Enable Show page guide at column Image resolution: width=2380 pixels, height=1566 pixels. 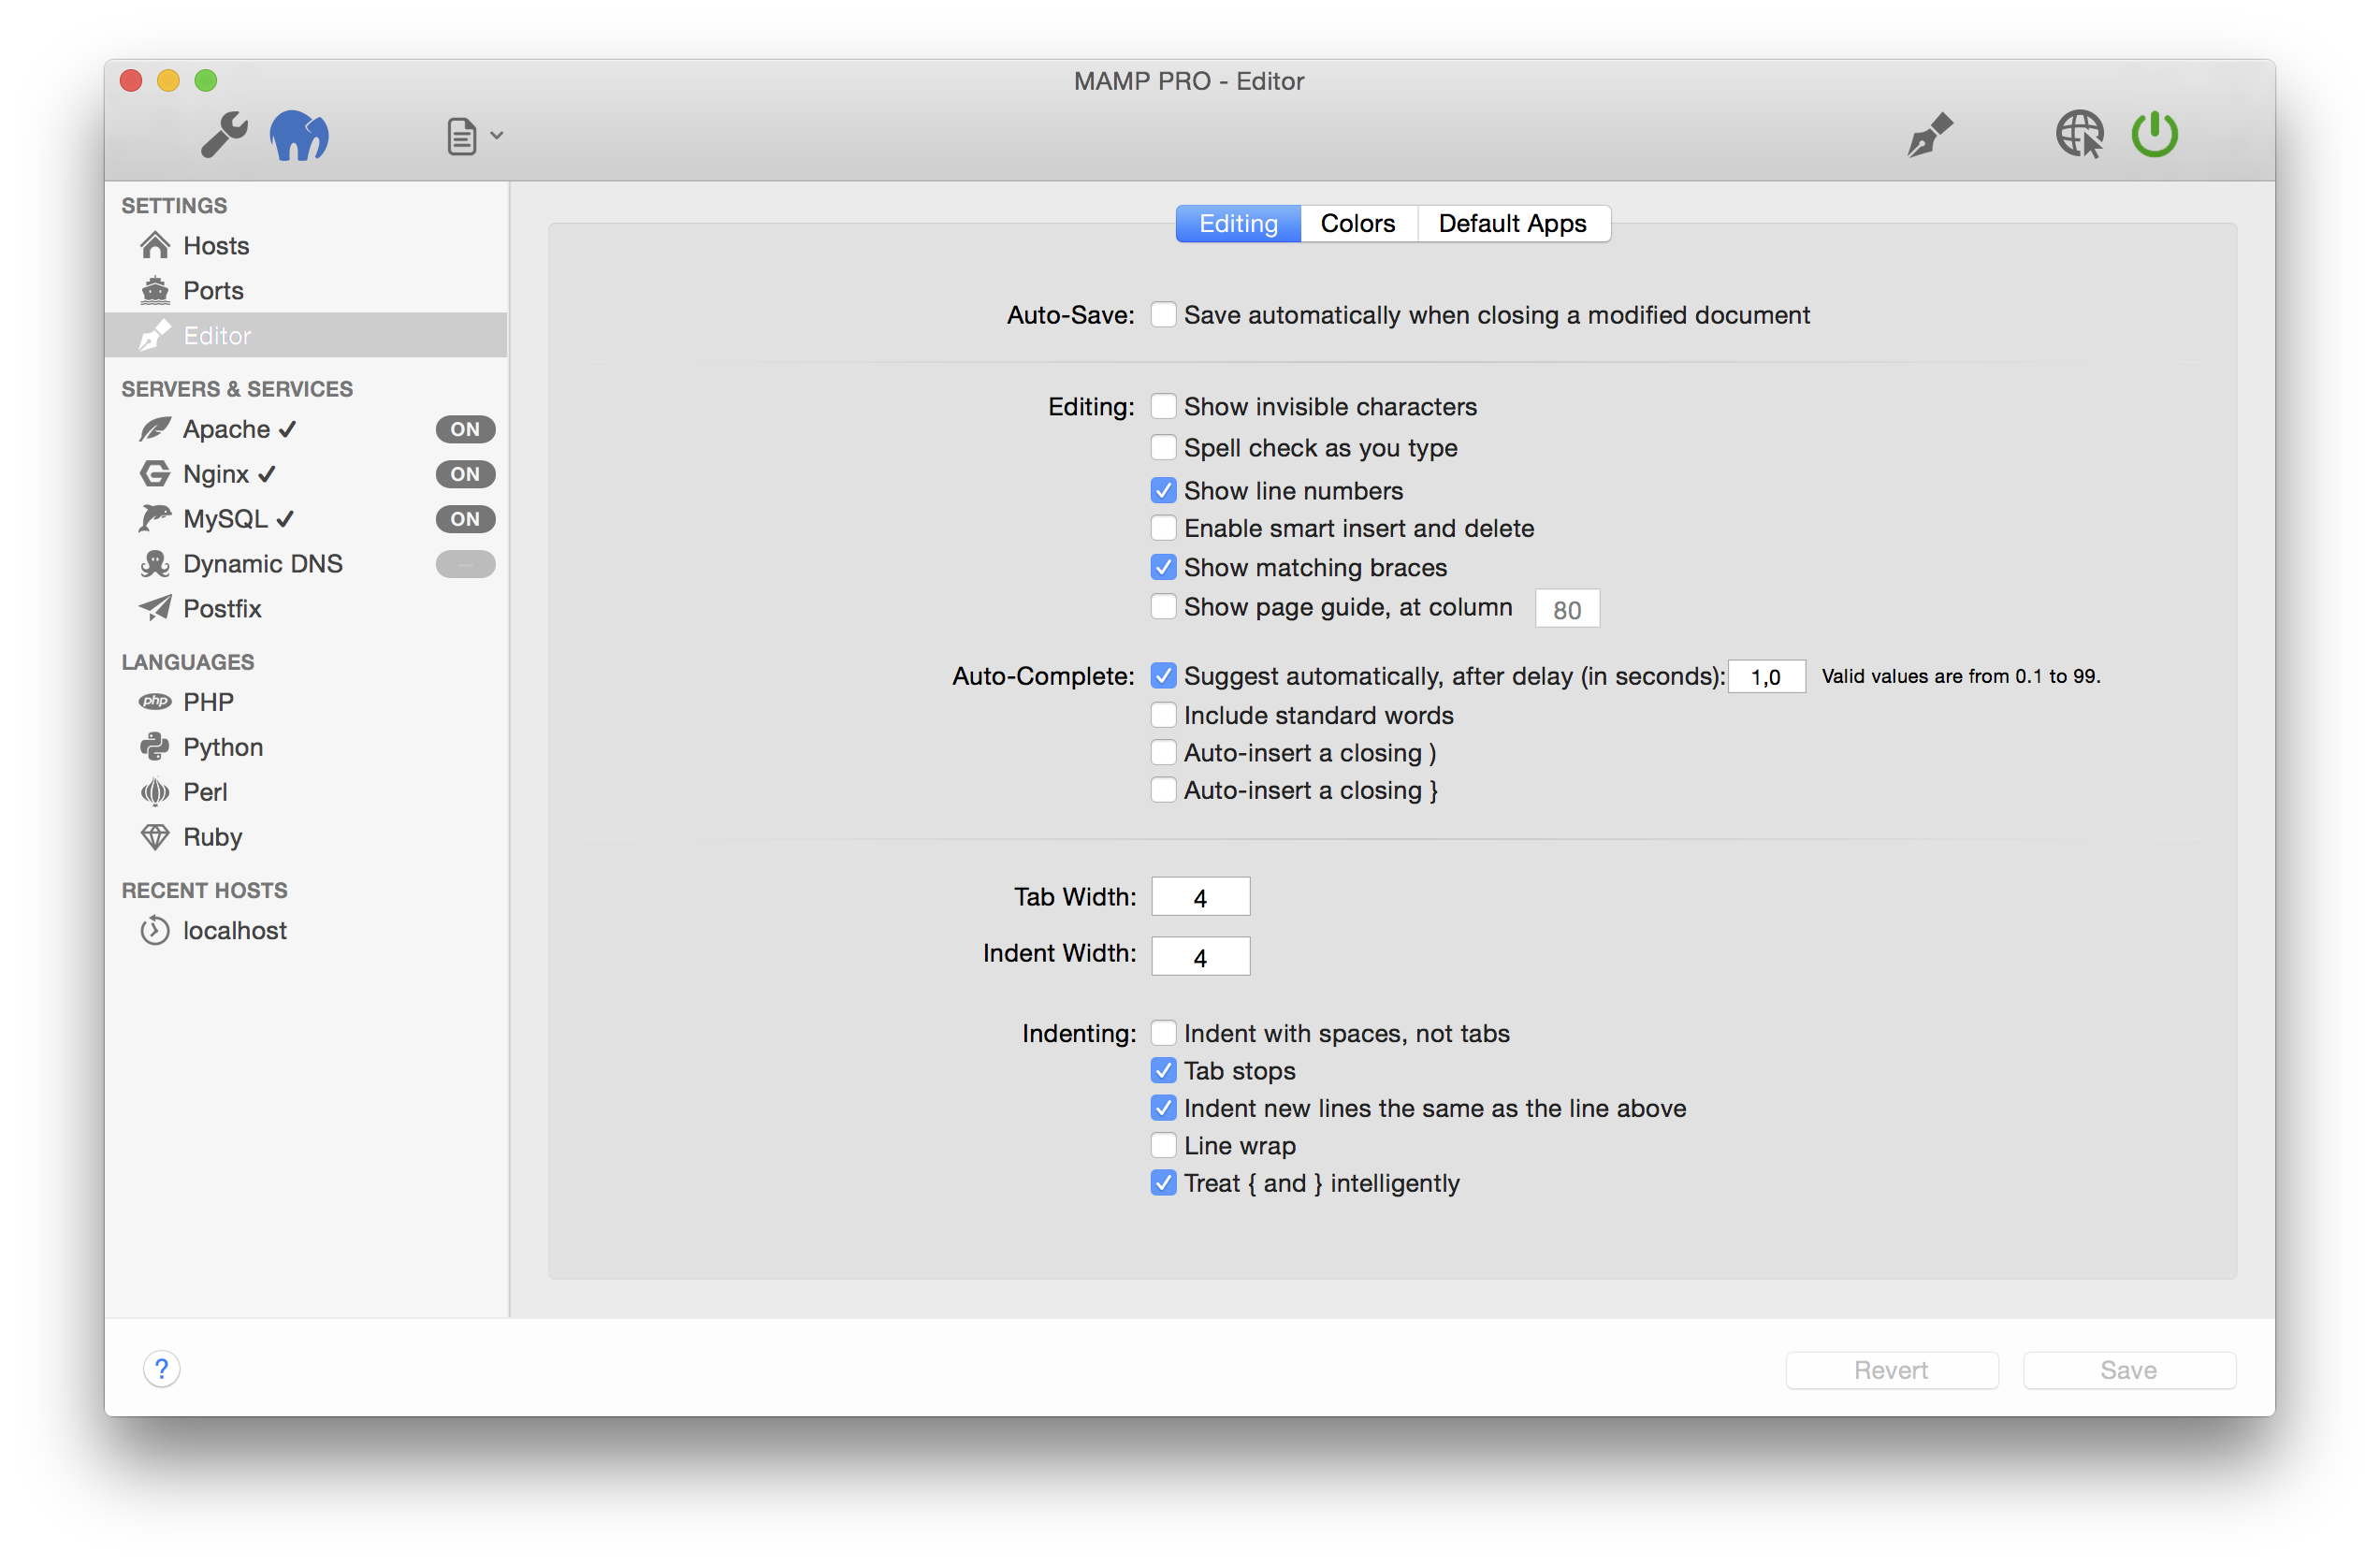[1163, 607]
